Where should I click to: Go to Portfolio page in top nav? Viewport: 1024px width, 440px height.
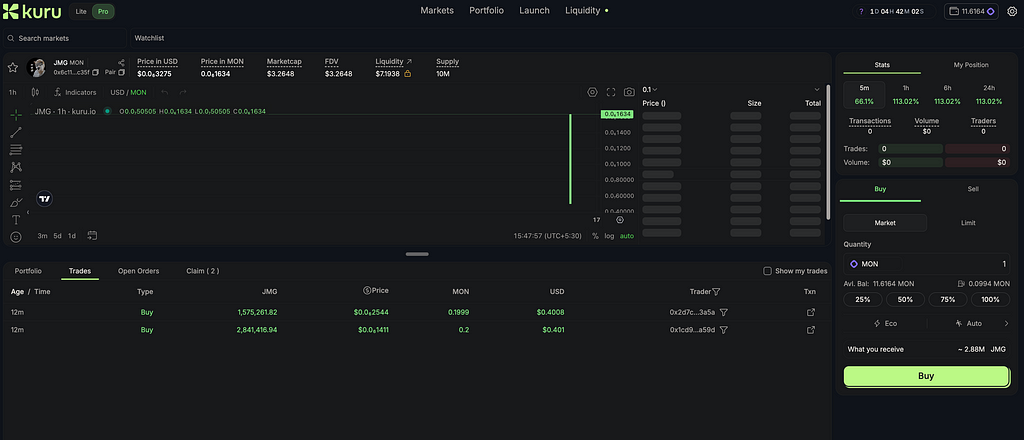(x=487, y=10)
